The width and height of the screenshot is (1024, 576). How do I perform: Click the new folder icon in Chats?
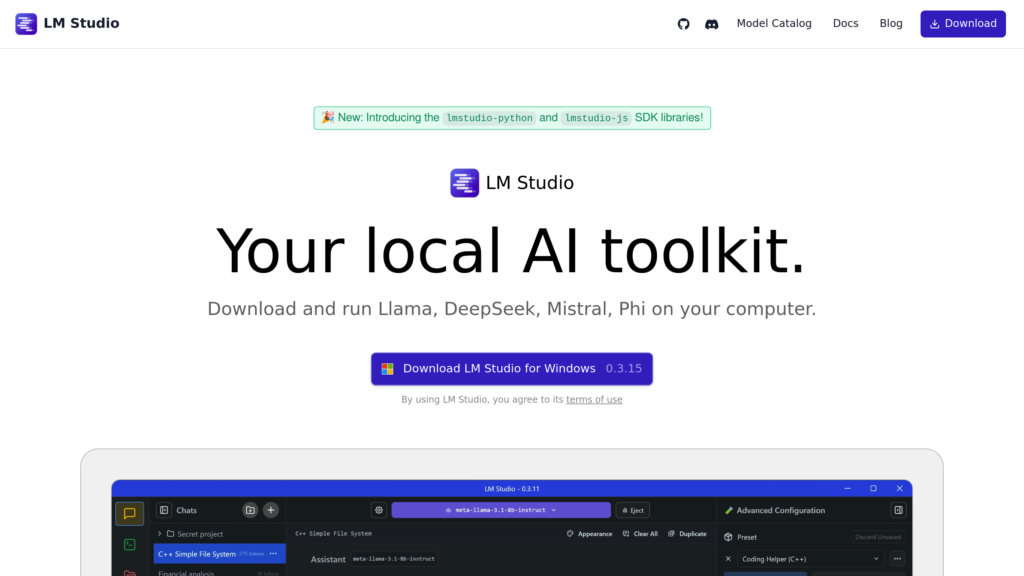click(x=250, y=510)
